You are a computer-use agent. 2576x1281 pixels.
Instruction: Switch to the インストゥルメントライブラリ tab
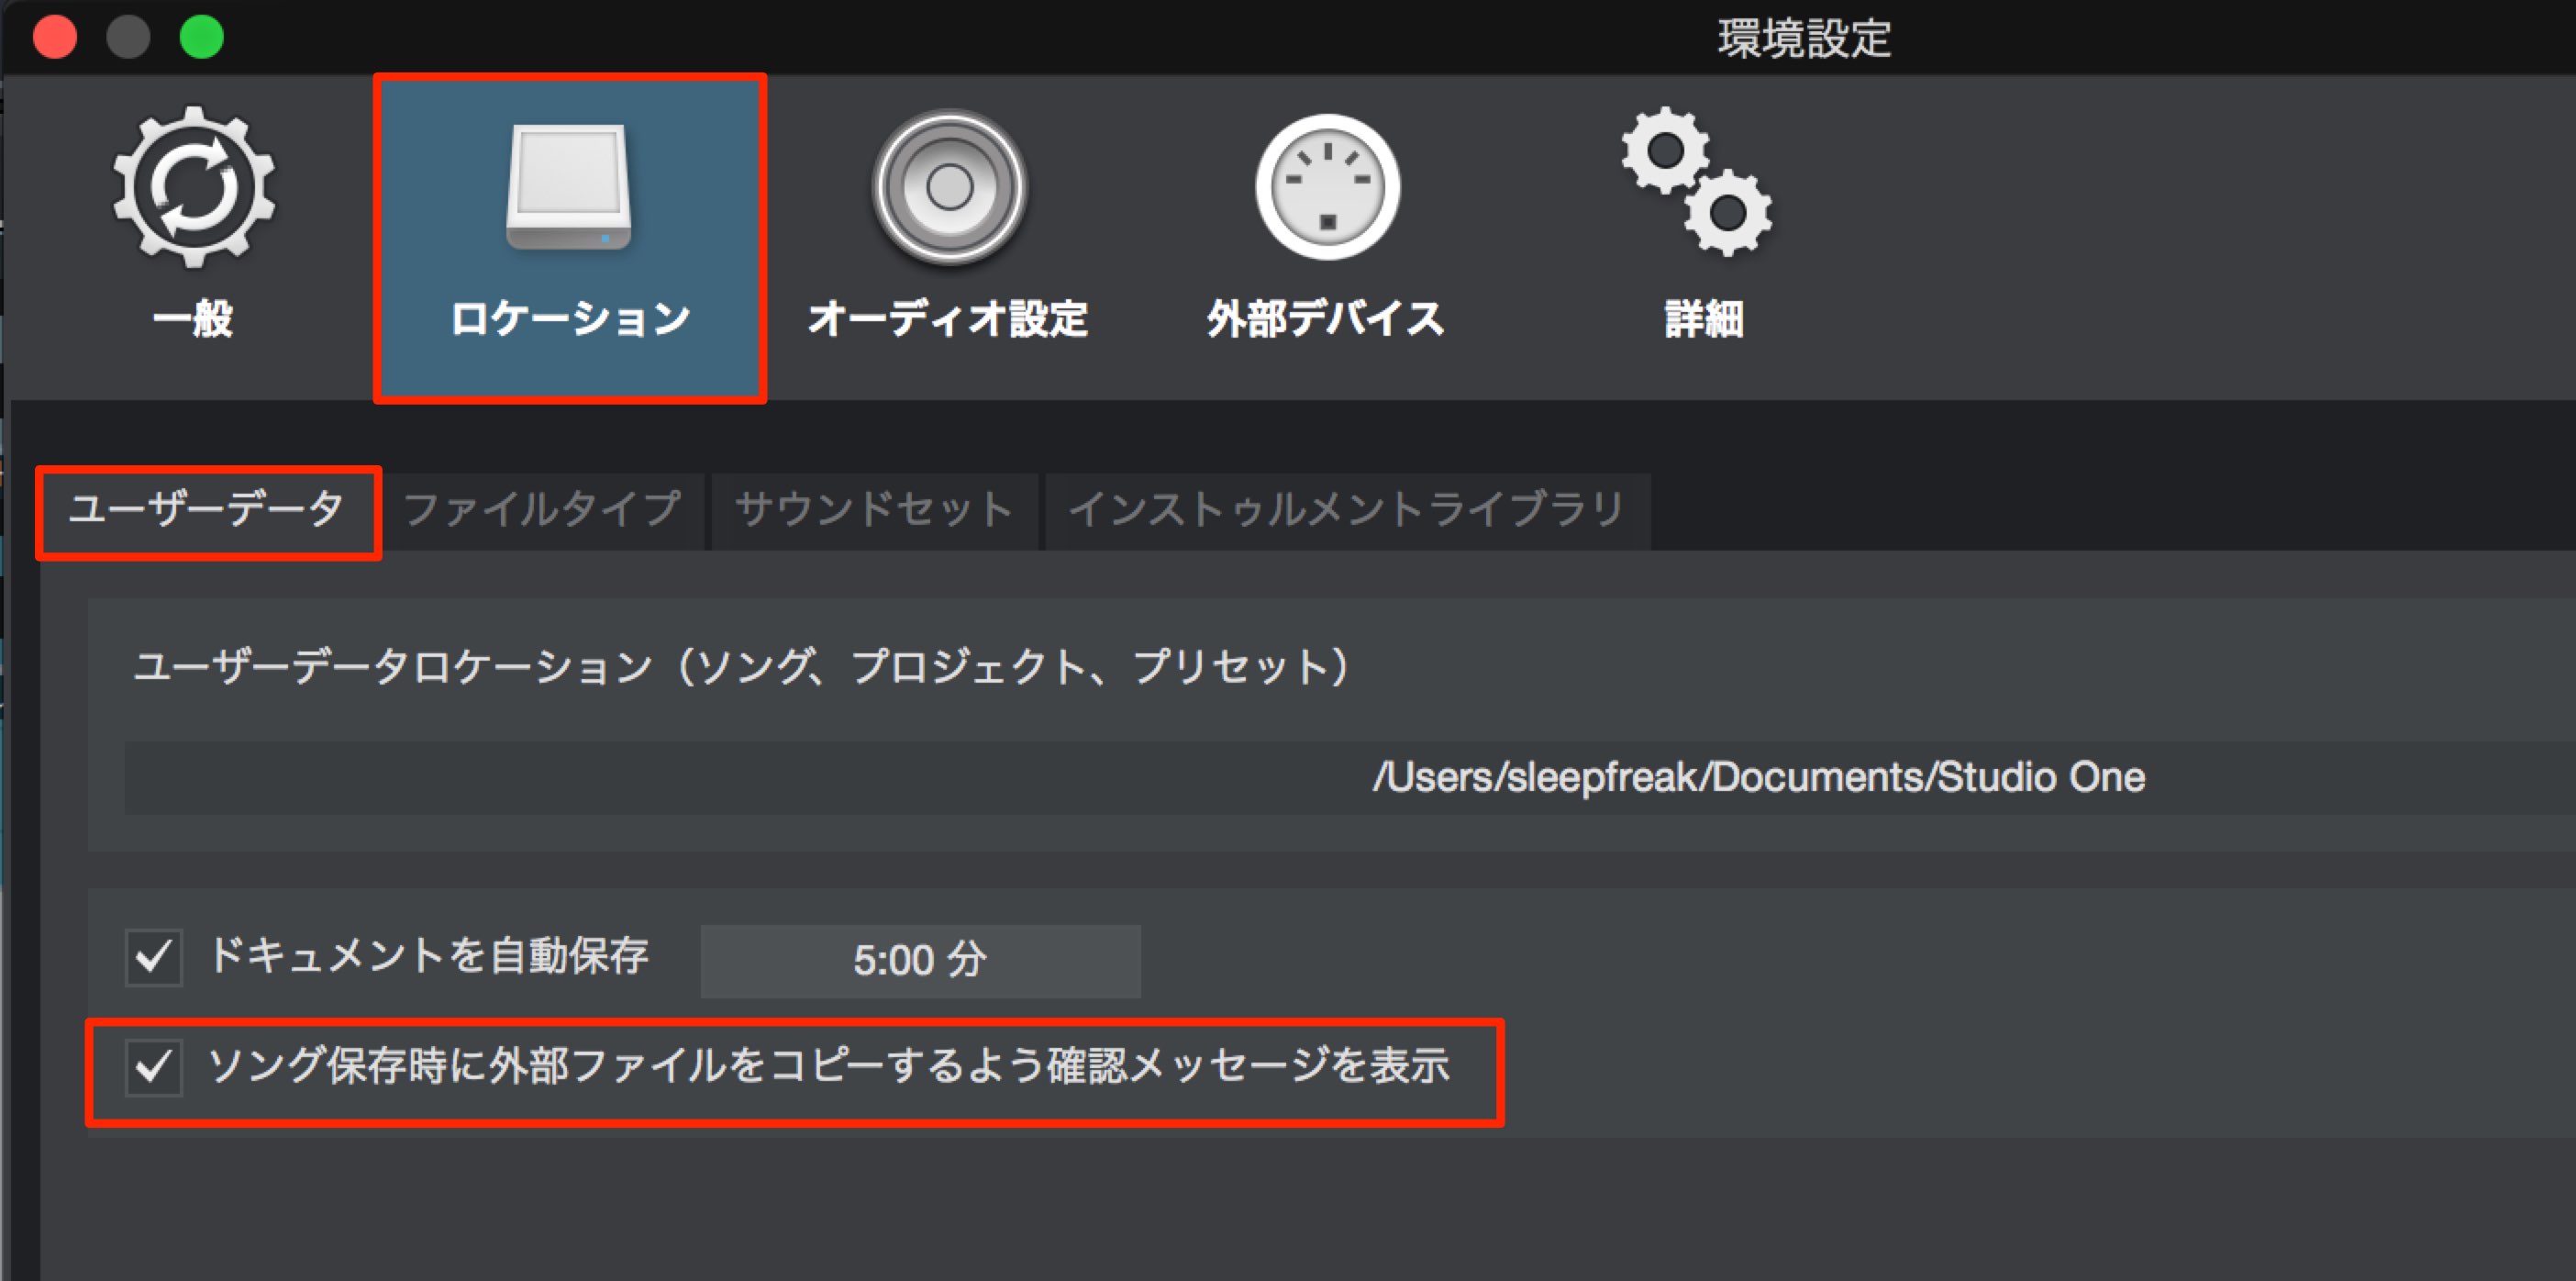pyautogui.click(x=1347, y=510)
